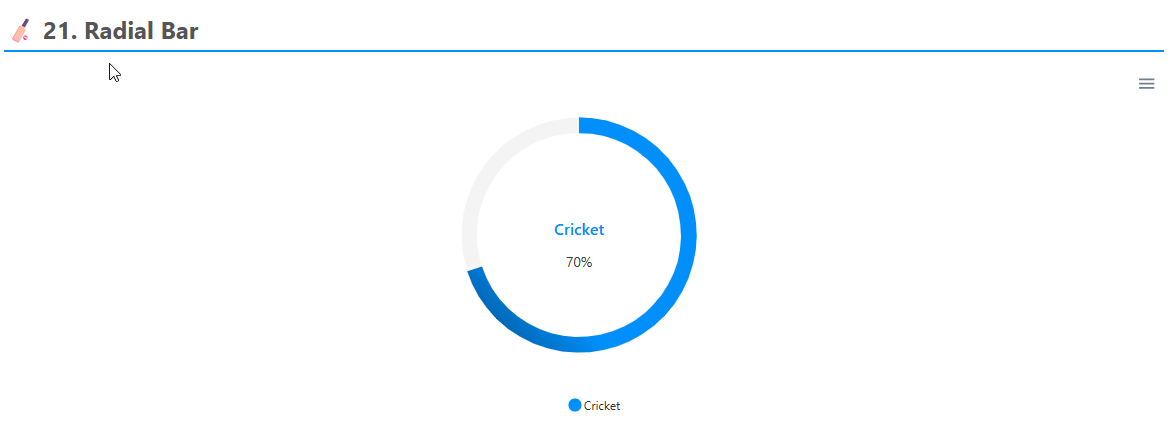This screenshot has width=1170, height=430.
Task: Open the chart hamburger menu
Action: (1146, 84)
